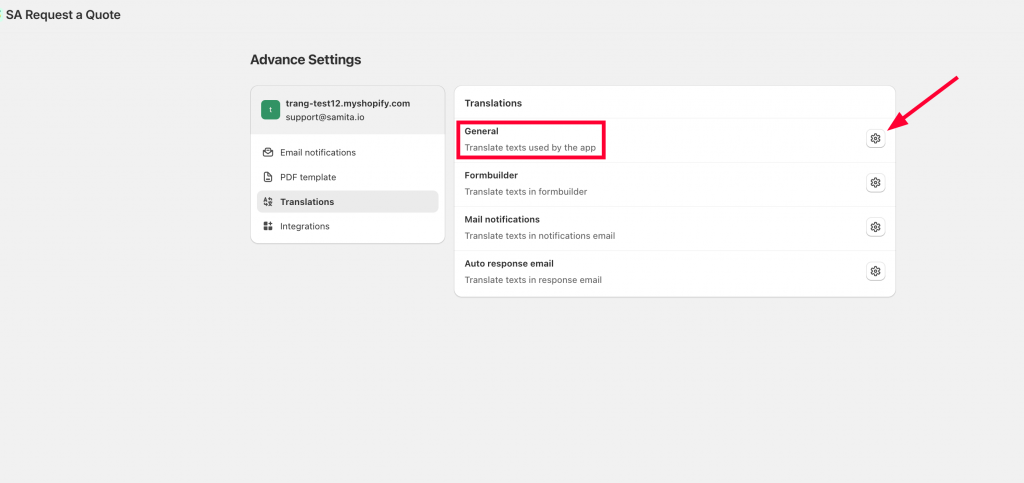Click the green store avatar icon
1024x483 pixels.
(270, 110)
